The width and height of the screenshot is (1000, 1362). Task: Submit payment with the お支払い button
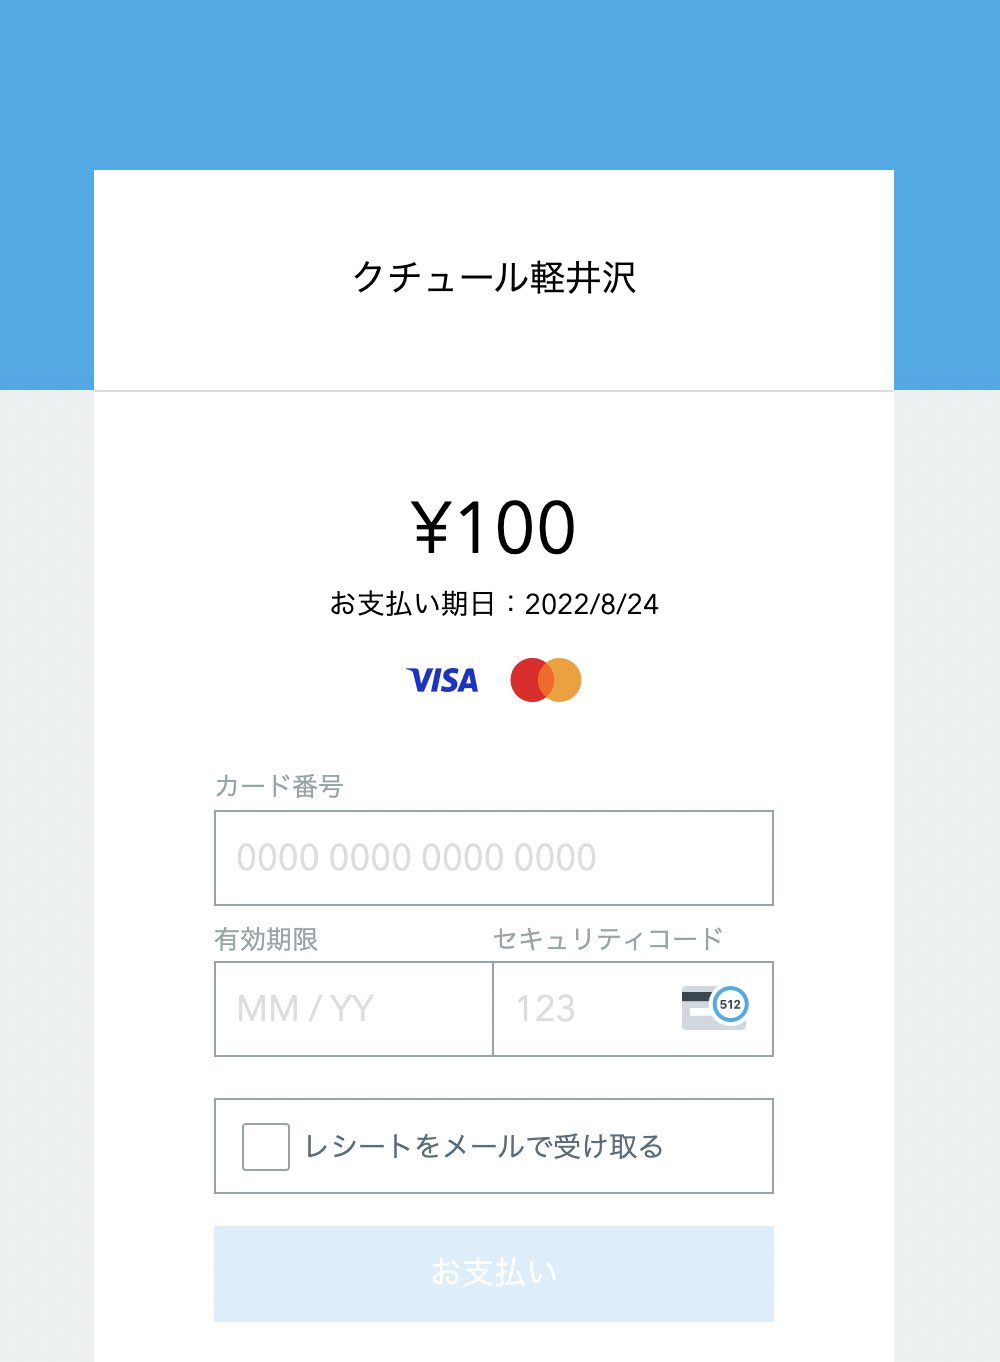tap(494, 1274)
